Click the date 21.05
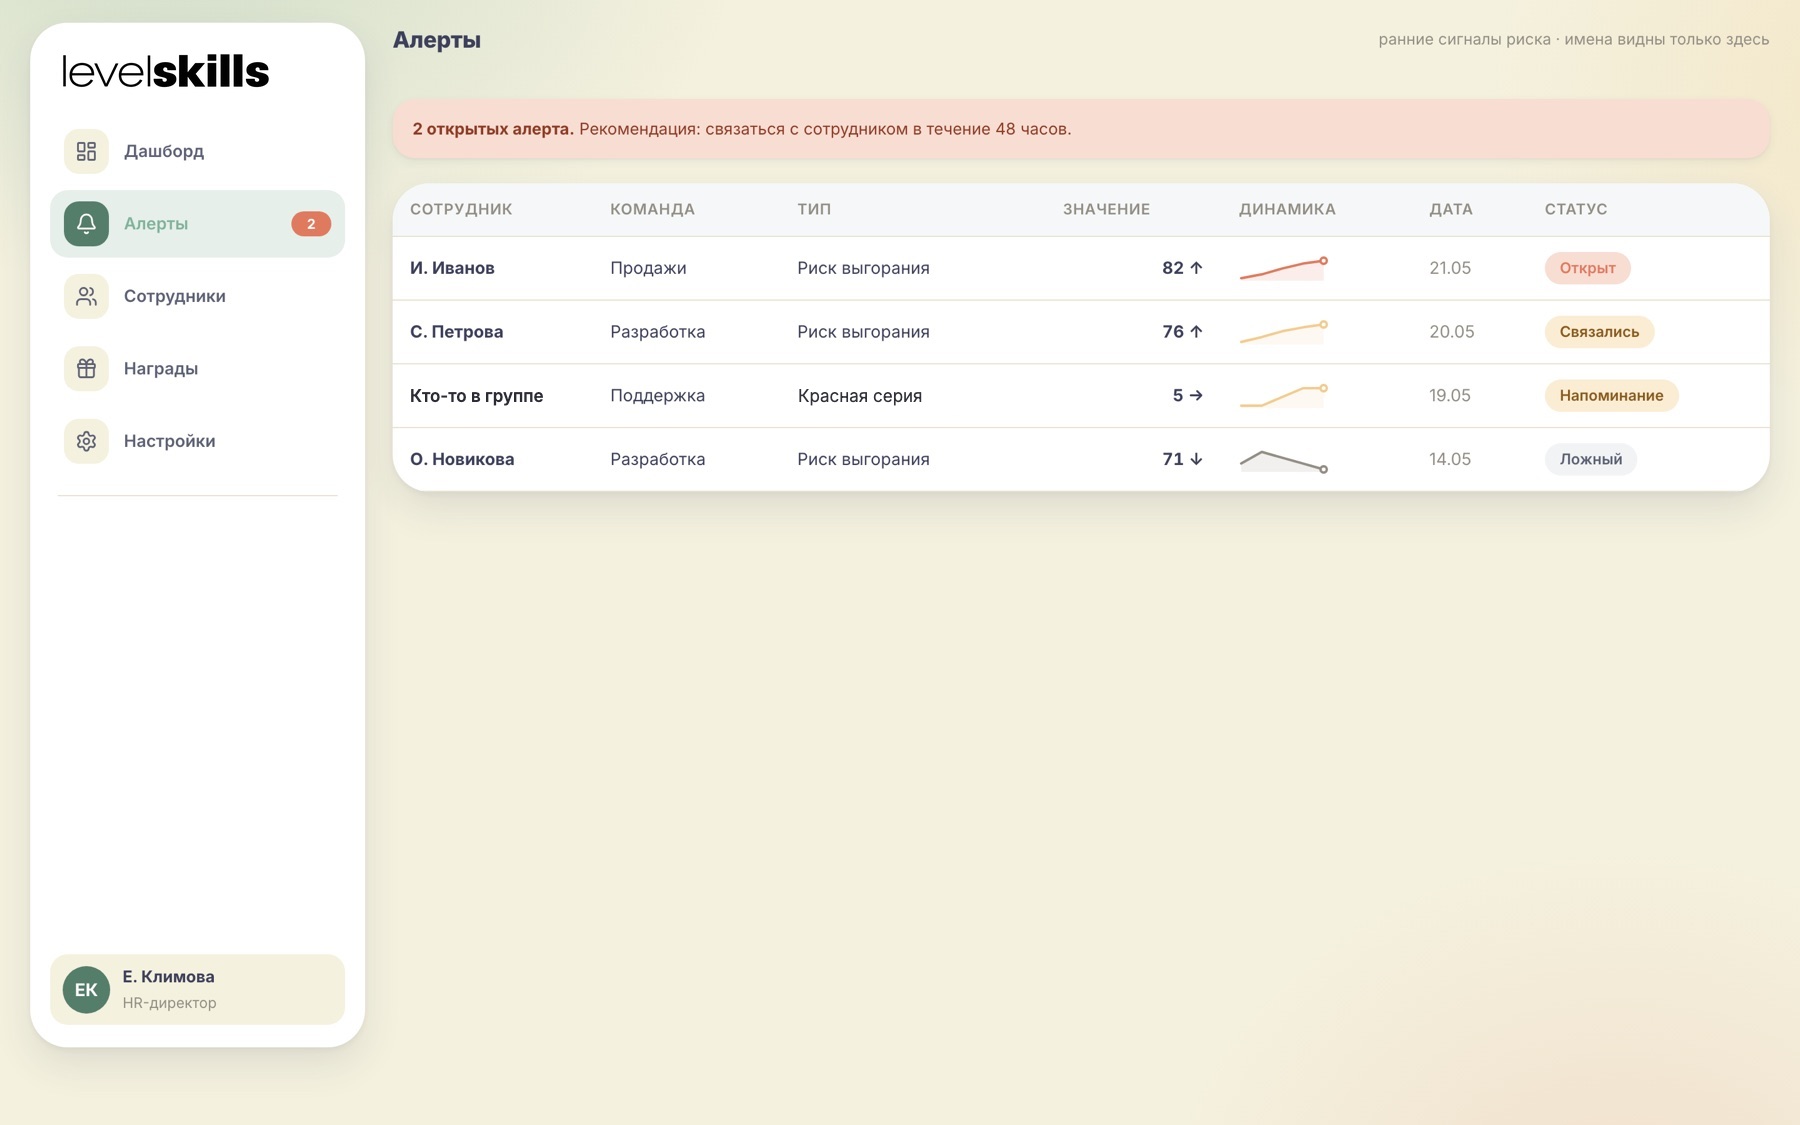This screenshot has height=1125, width=1800. 1450,268
